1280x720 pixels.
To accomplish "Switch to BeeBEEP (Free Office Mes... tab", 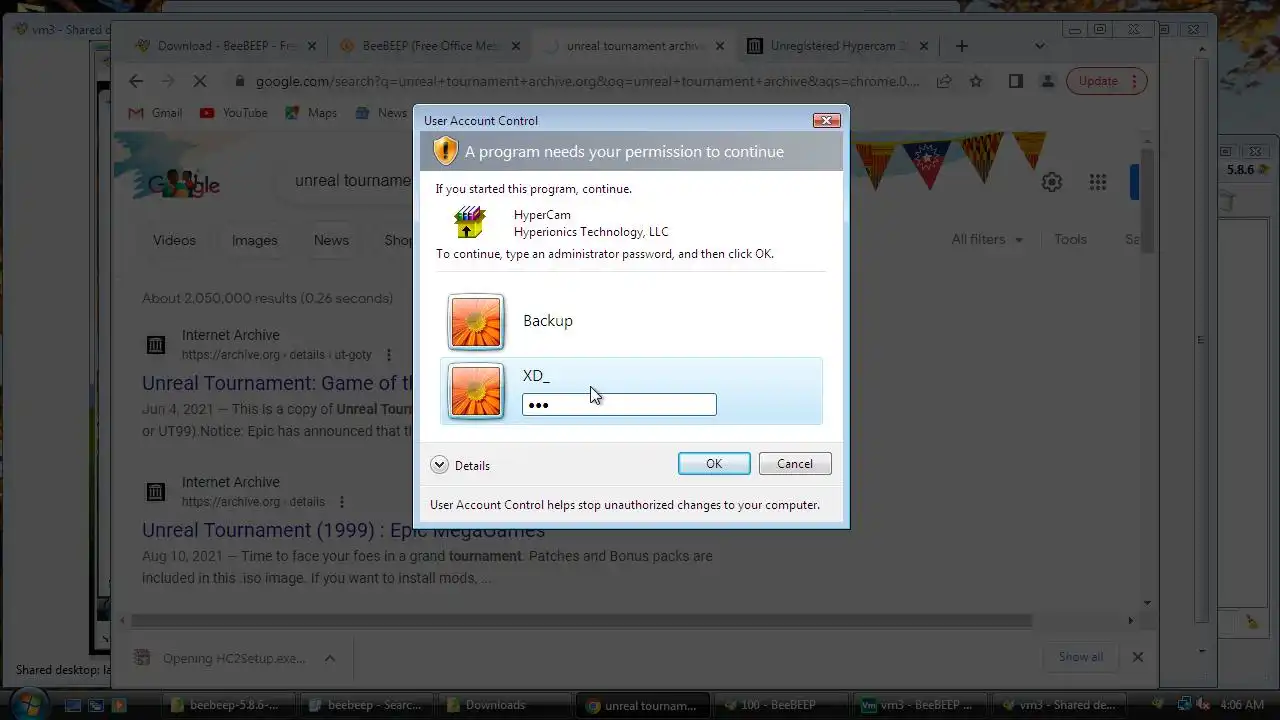I will [430, 46].
